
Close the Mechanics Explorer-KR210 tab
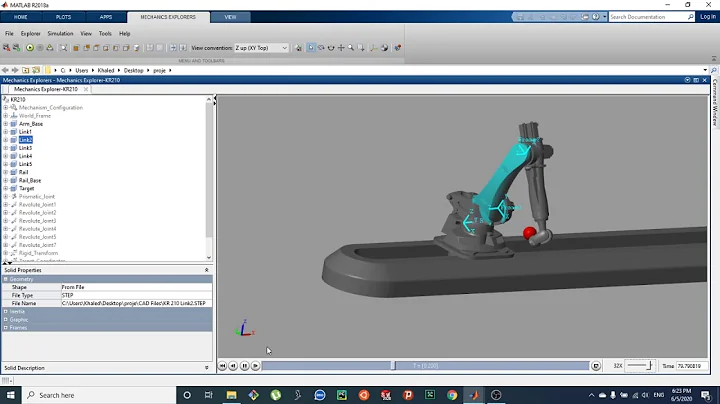click(86, 89)
